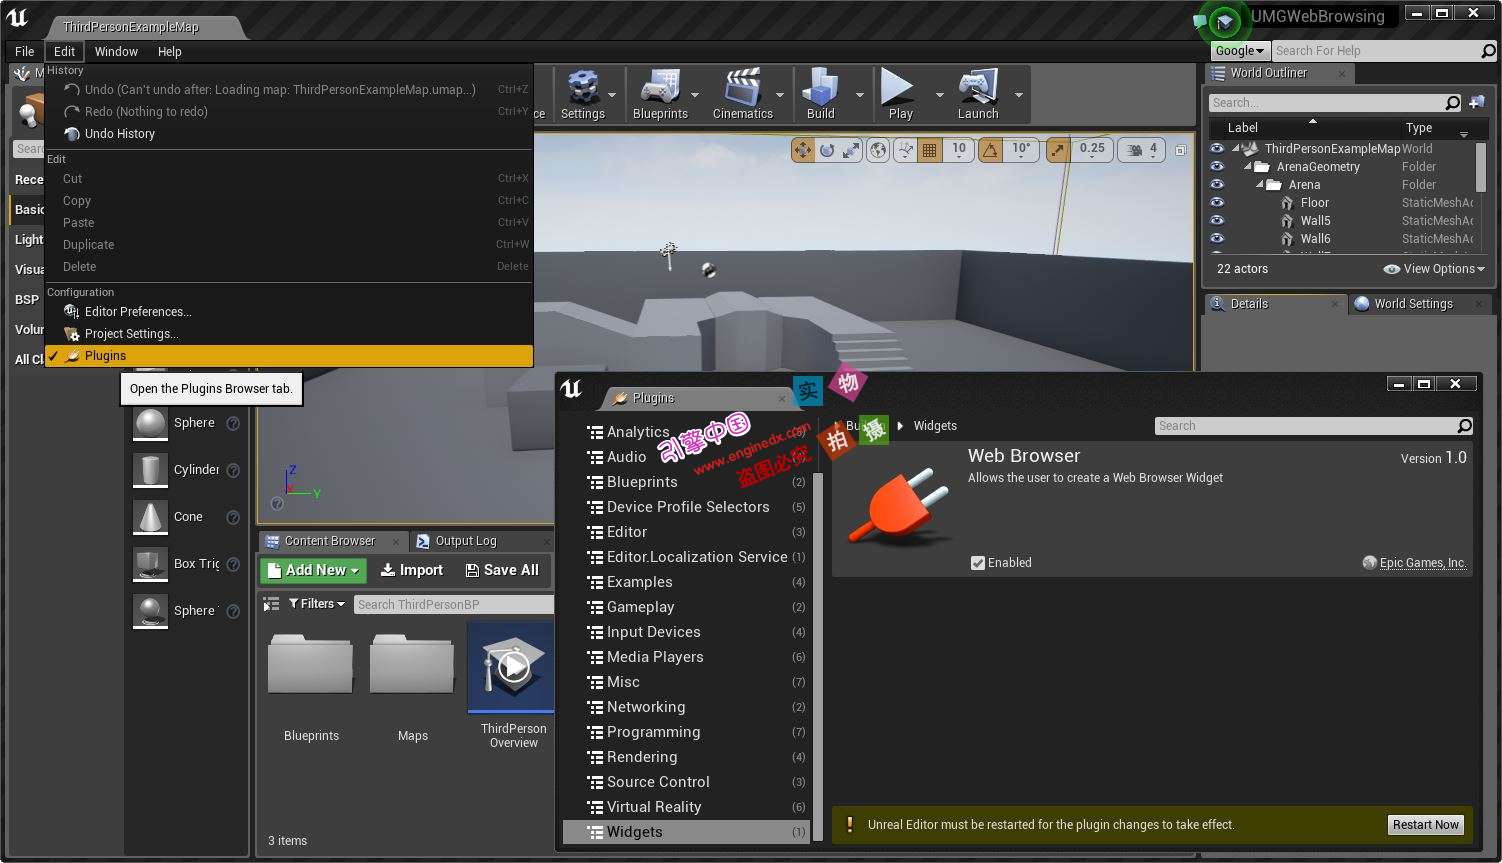This screenshot has height=863, width=1502.
Task: Select the Widgets plugin category
Action: 687,832
